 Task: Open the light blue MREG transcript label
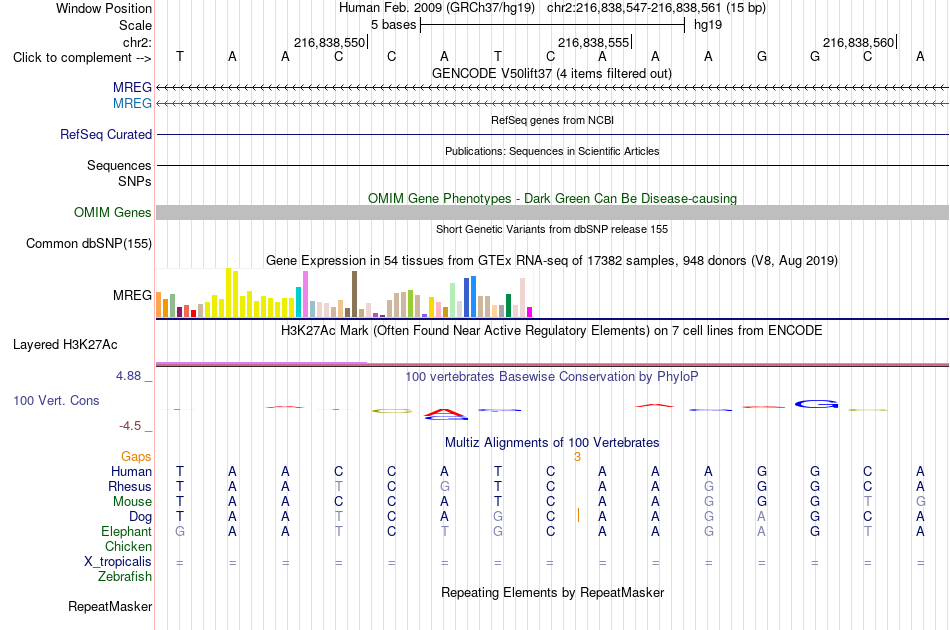132,104
